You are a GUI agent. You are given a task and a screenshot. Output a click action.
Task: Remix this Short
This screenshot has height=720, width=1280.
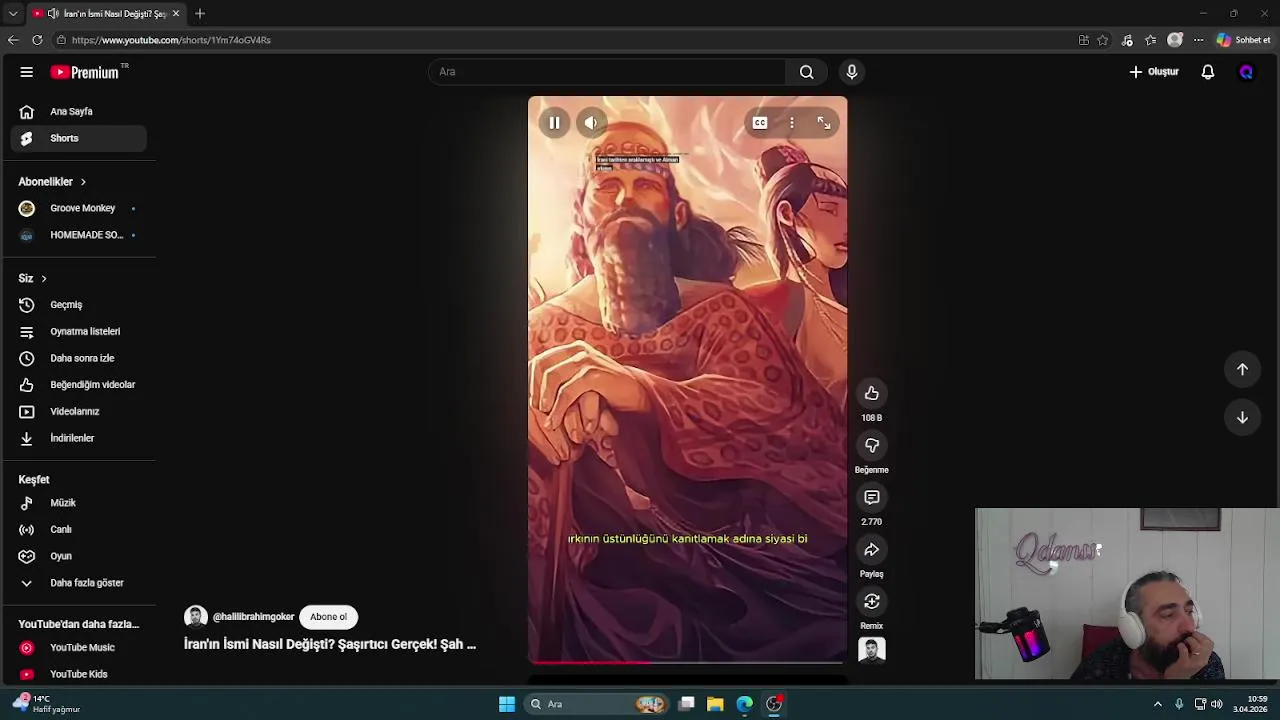click(x=872, y=601)
